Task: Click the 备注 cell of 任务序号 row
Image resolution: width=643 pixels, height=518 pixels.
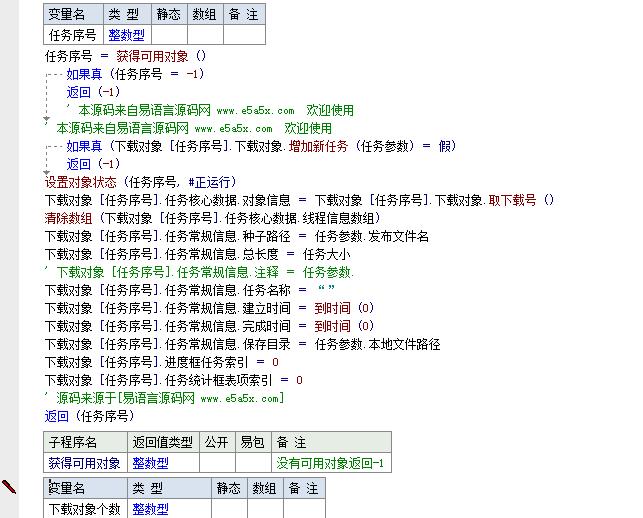Action: pos(244,35)
